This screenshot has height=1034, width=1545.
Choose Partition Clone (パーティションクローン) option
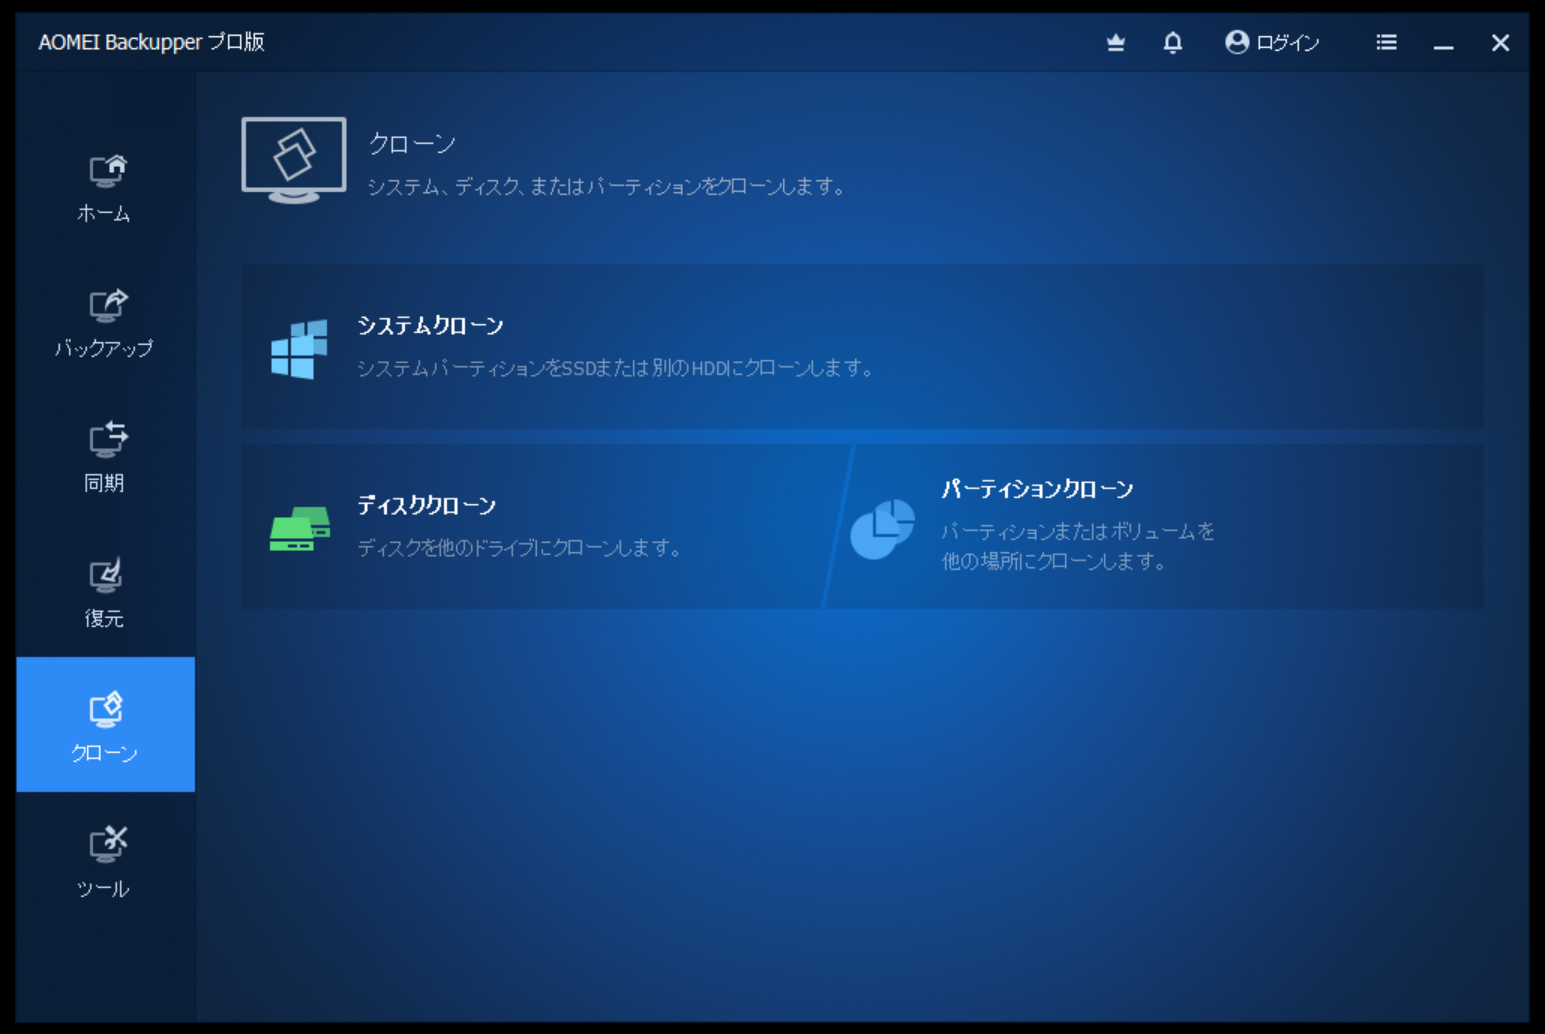click(1037, 489)
